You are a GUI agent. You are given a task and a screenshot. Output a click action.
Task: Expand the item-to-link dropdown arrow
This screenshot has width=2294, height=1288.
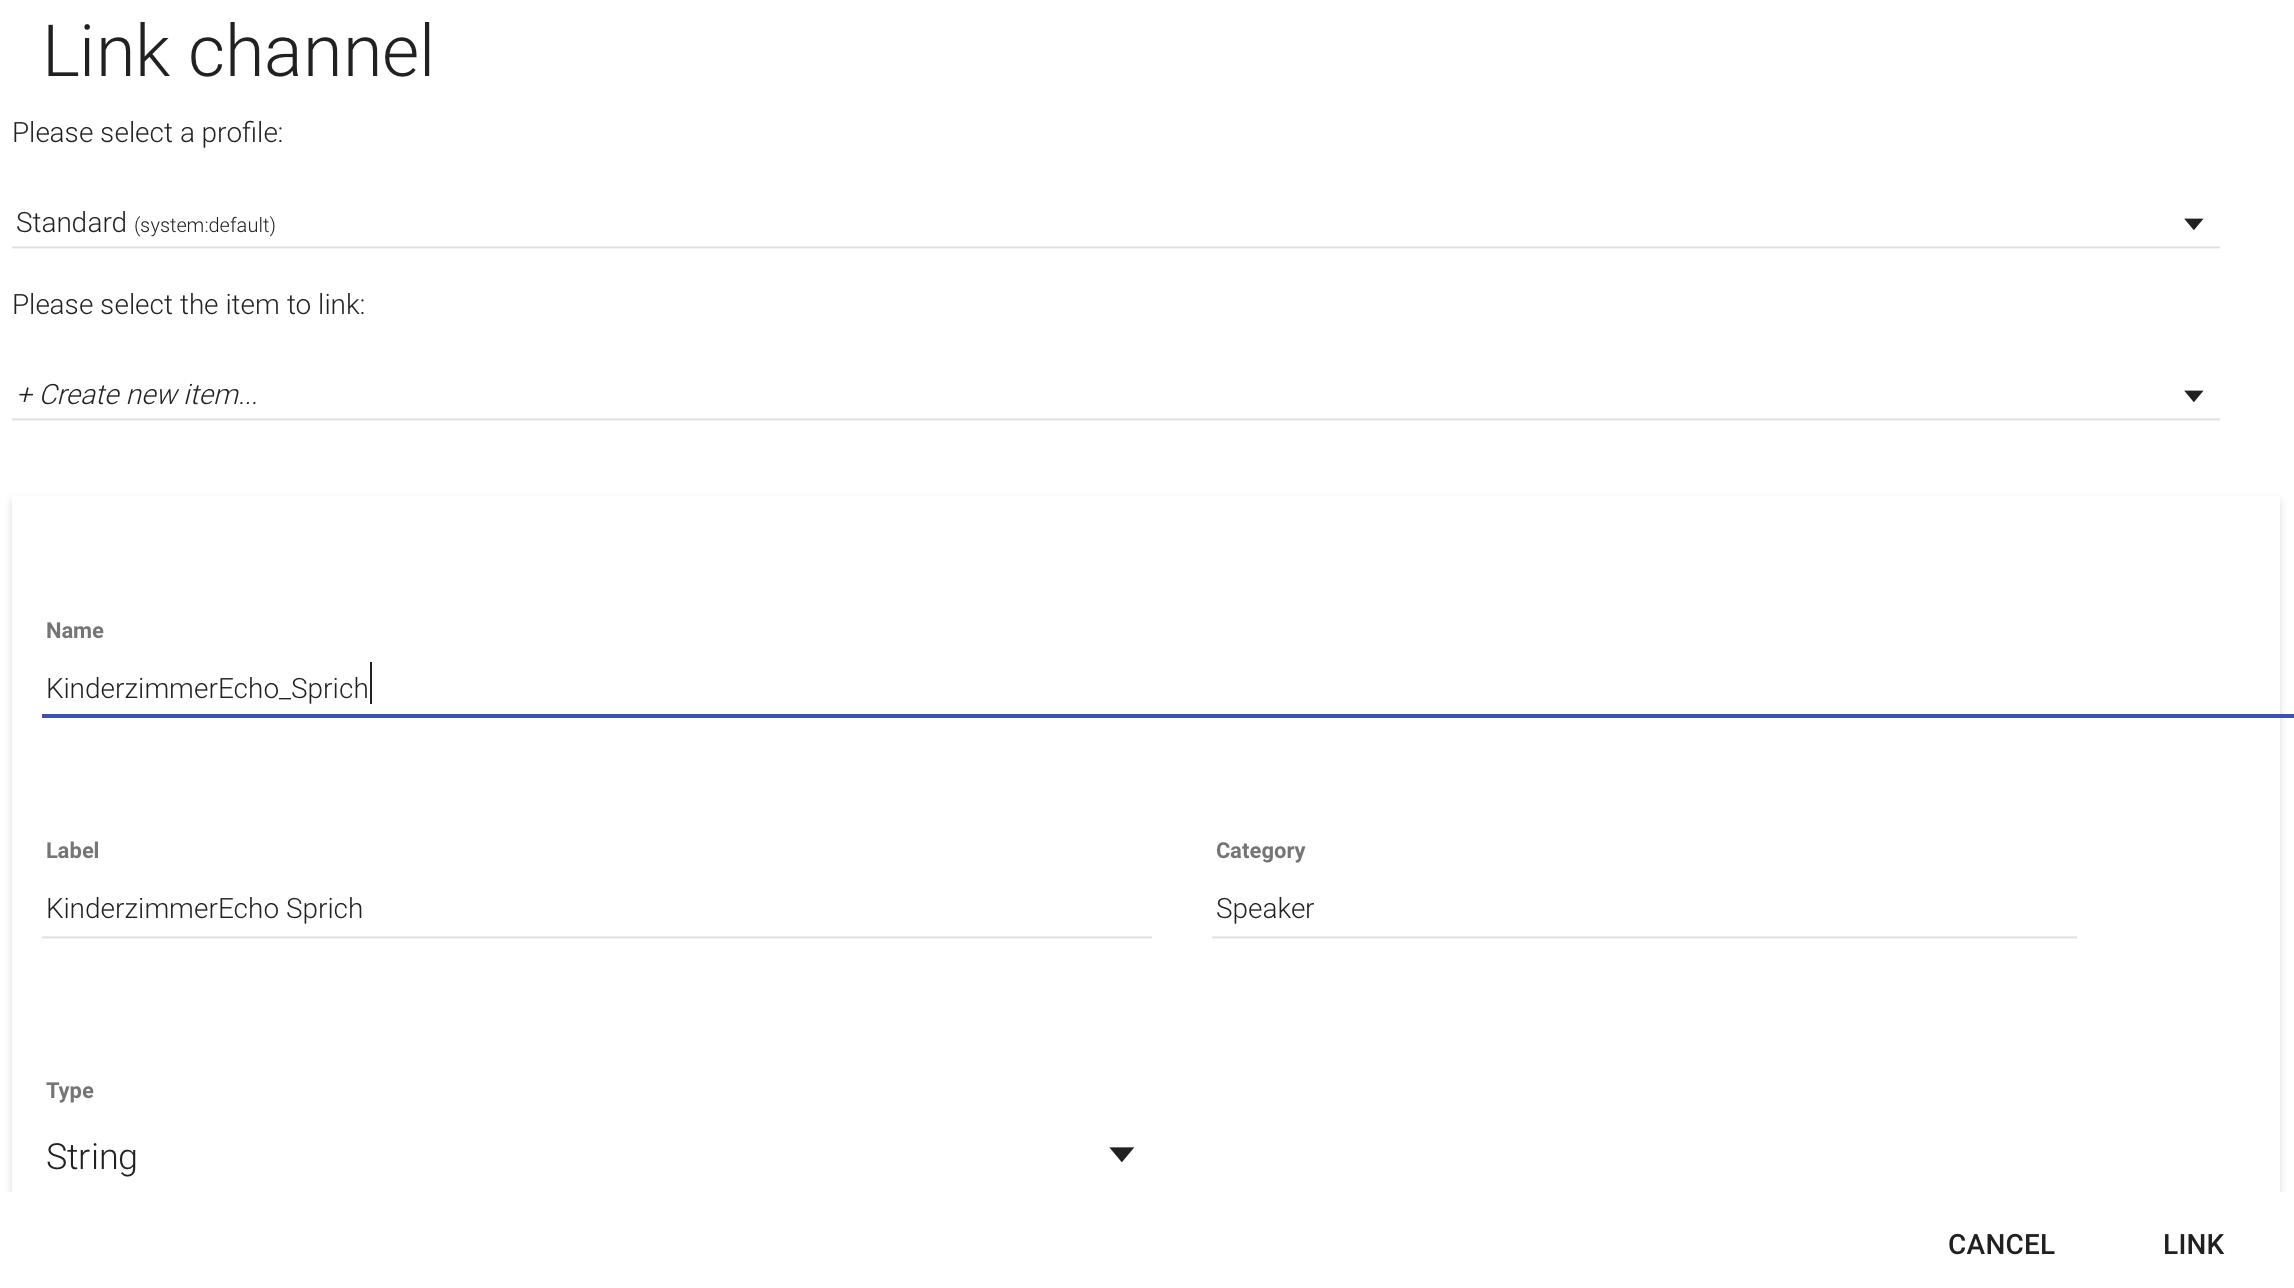(x=2193, y=396)
